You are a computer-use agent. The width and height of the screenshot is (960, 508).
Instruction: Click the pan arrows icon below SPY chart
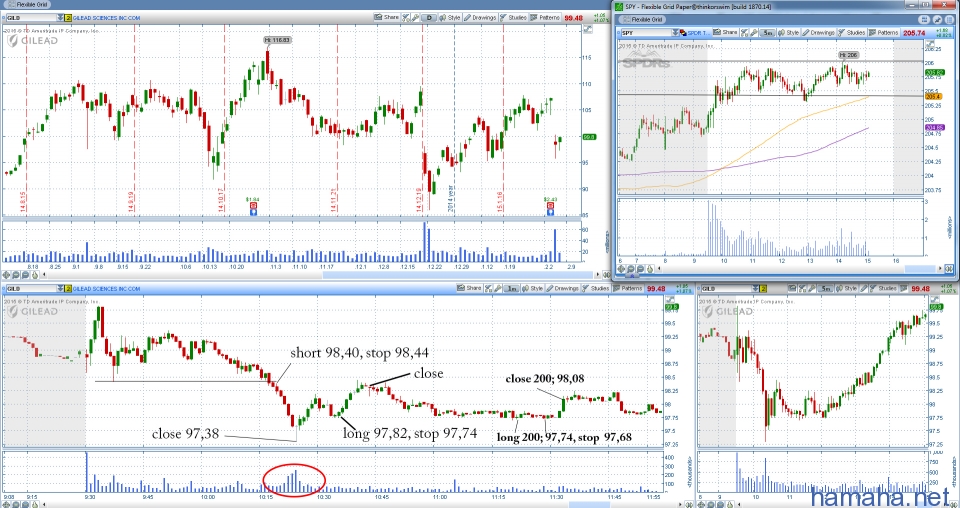(621, 268)
